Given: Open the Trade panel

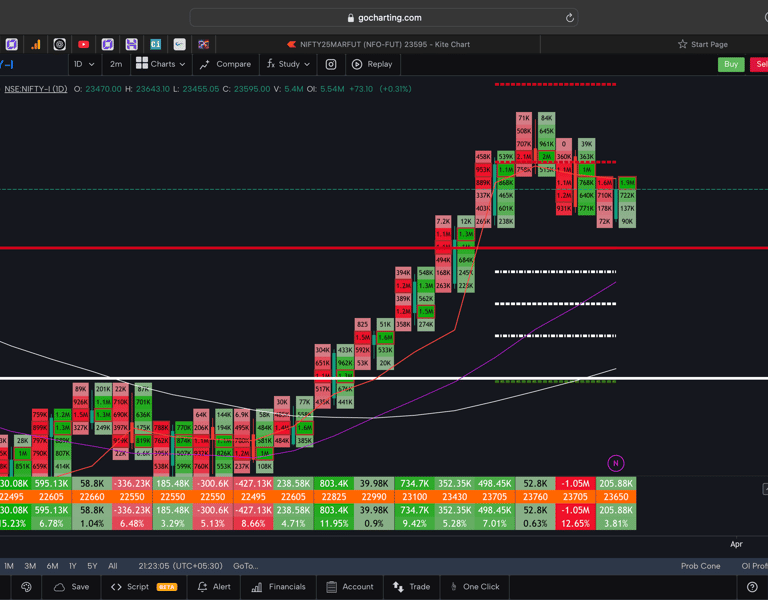Looking at the screenshot, I should (412, 587).
